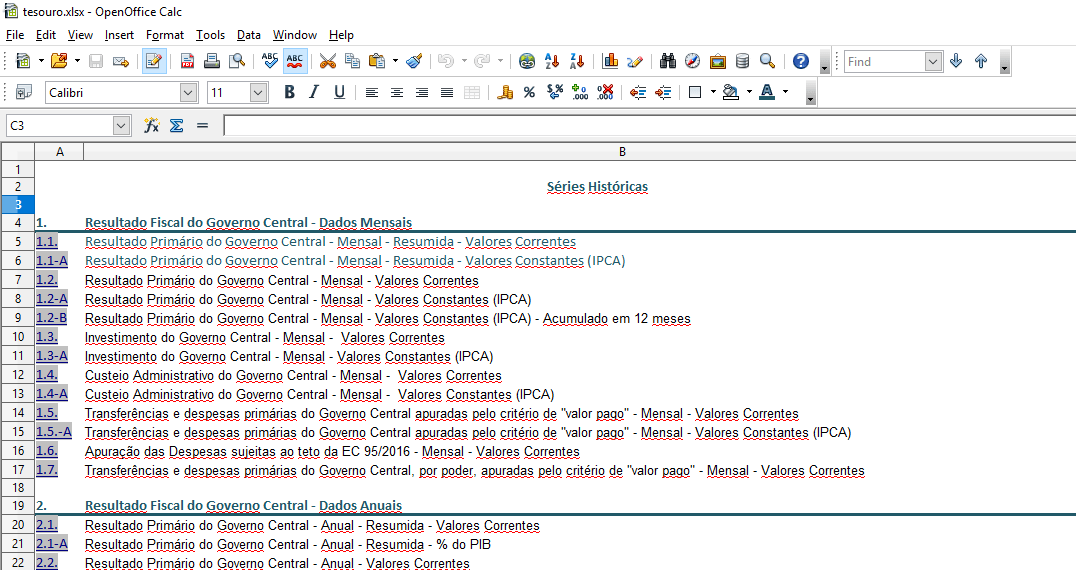Toggle Italic formatting
1076x570 pixels.
click(314, 92)
